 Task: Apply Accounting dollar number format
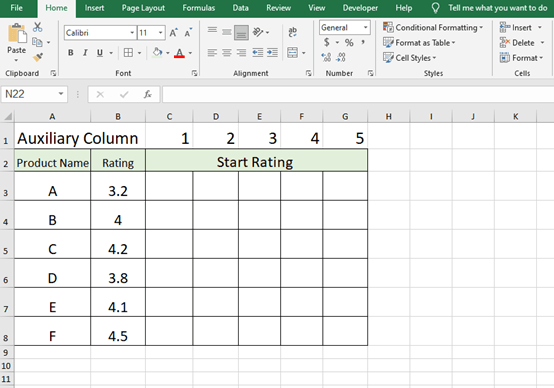(327, 42)
